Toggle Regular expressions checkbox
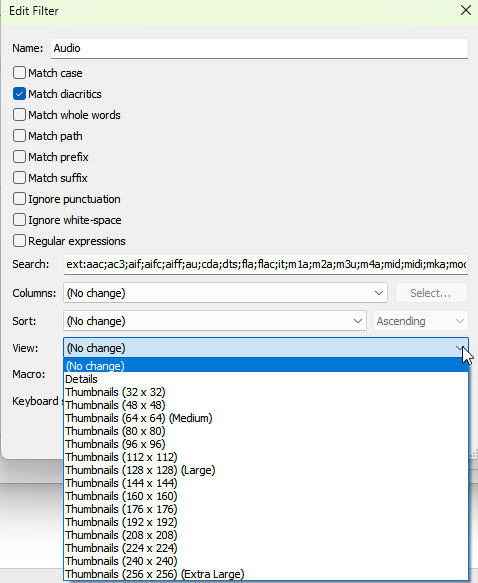Viewport: 478px width, 583px height. pos(19,241)
